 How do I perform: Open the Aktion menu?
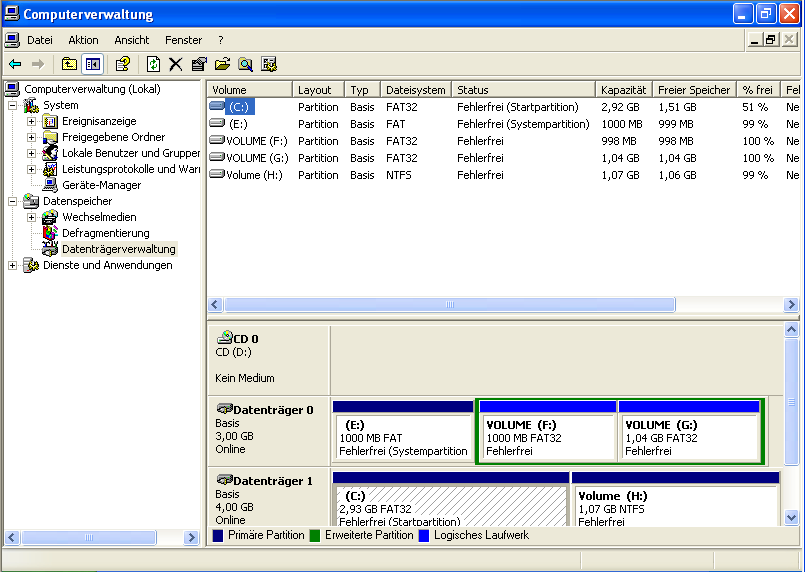click(83, 40)
